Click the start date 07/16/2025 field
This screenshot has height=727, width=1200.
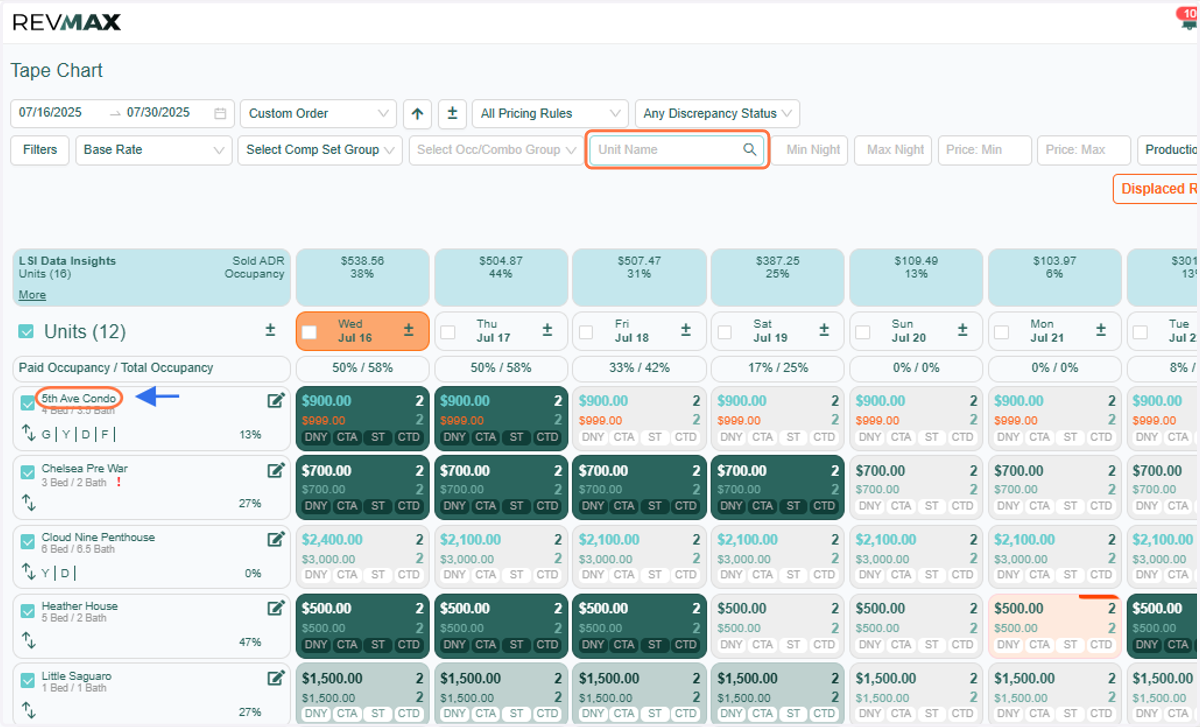pos(50,113)
